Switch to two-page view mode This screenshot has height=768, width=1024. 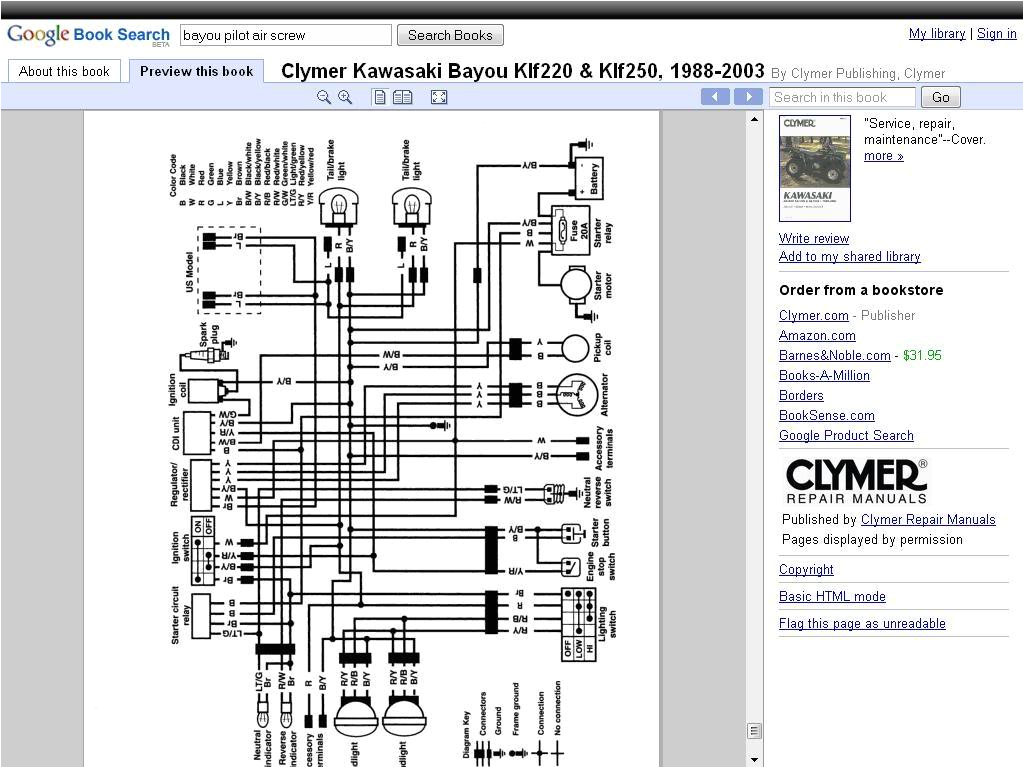tap(402, 97)
